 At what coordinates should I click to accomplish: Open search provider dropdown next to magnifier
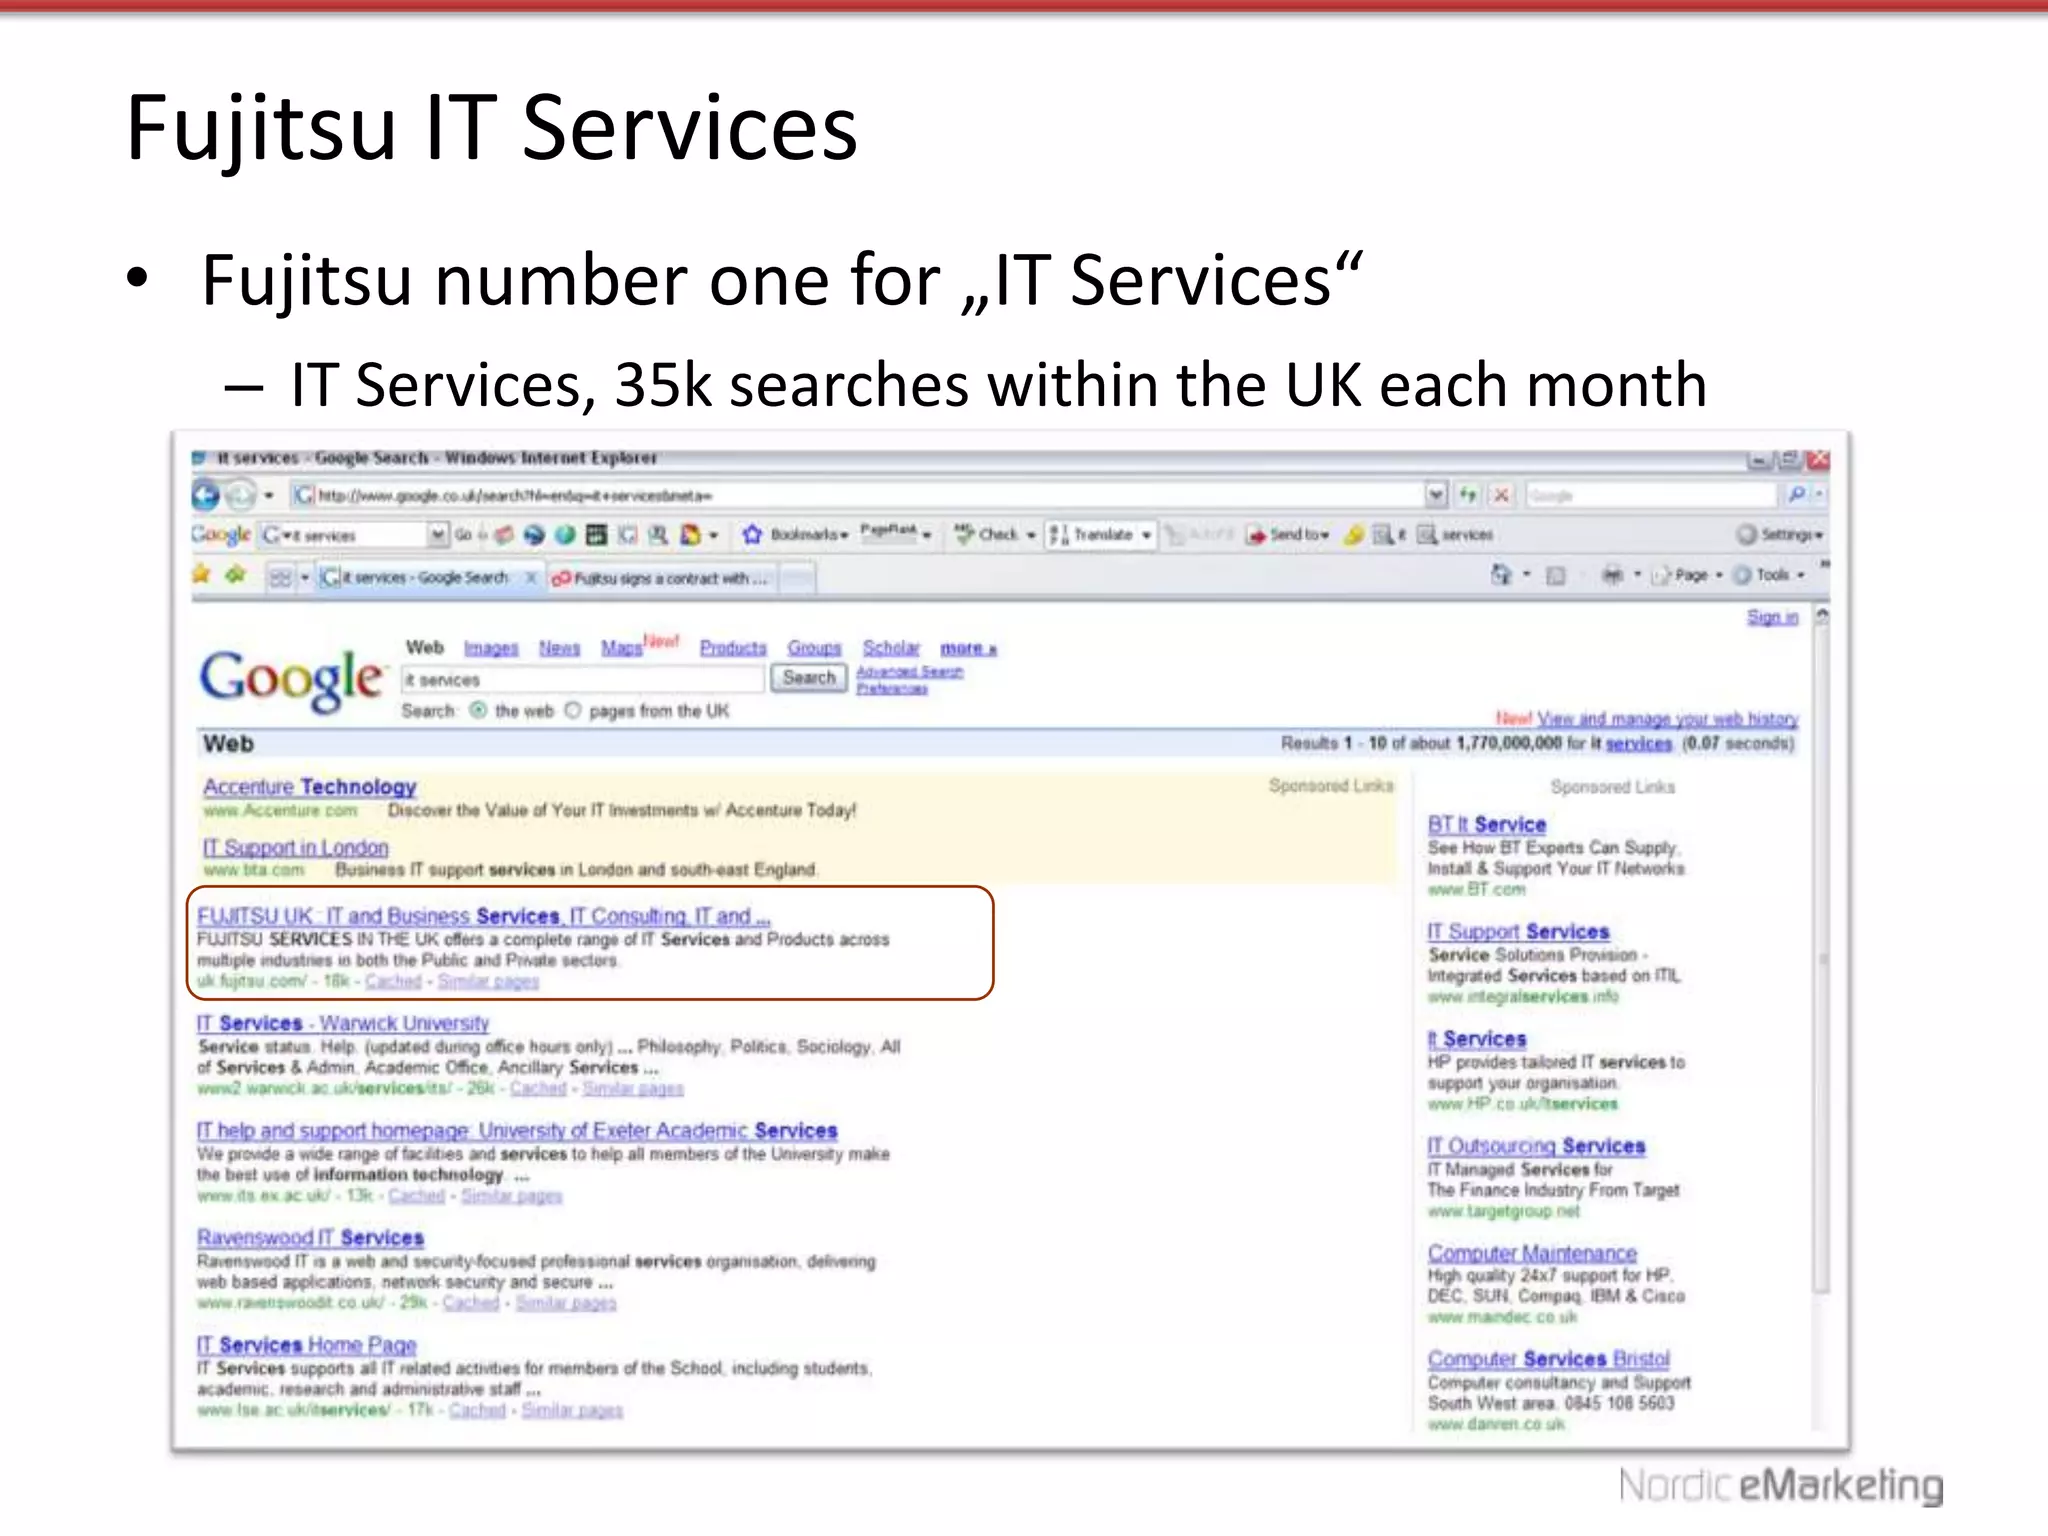click(1819, 495)
